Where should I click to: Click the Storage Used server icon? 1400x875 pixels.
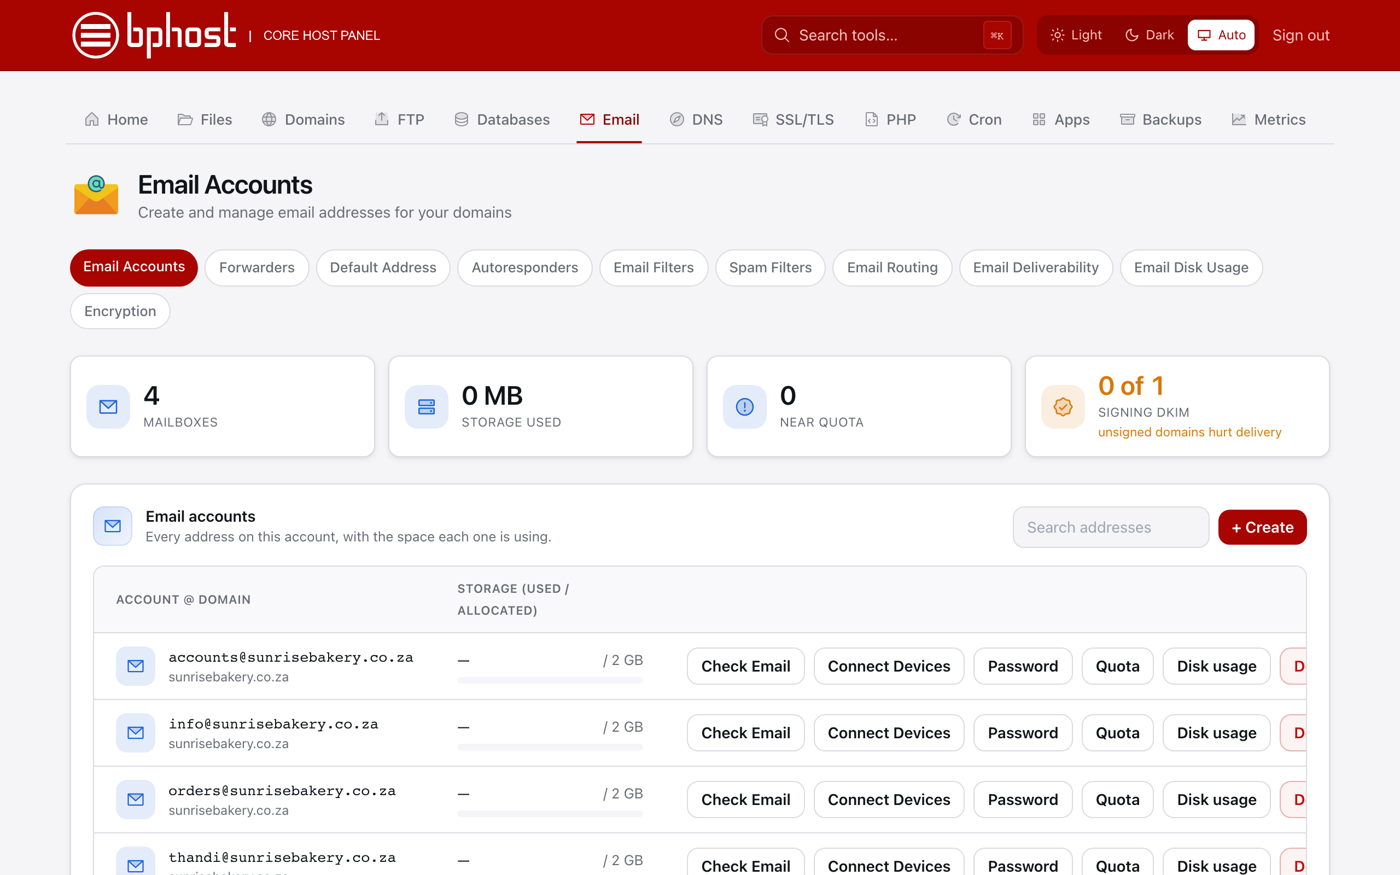(426, 407)
